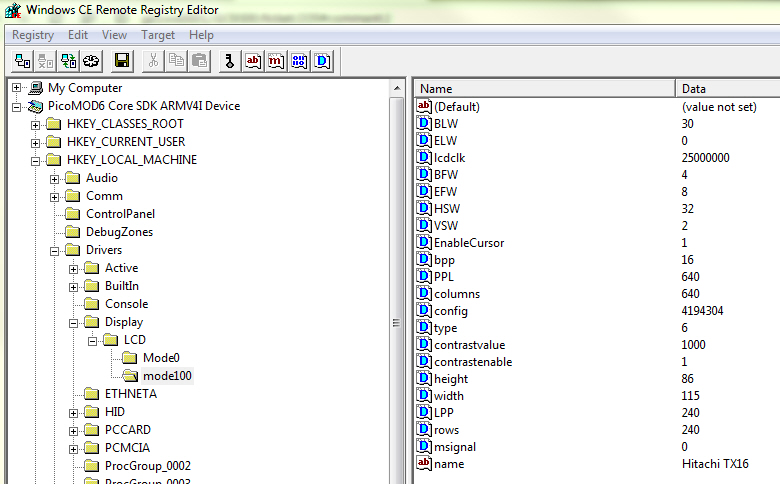780x484 pixels.
Task: Click the new binary value toolbar icon
Action: [299, 61]
